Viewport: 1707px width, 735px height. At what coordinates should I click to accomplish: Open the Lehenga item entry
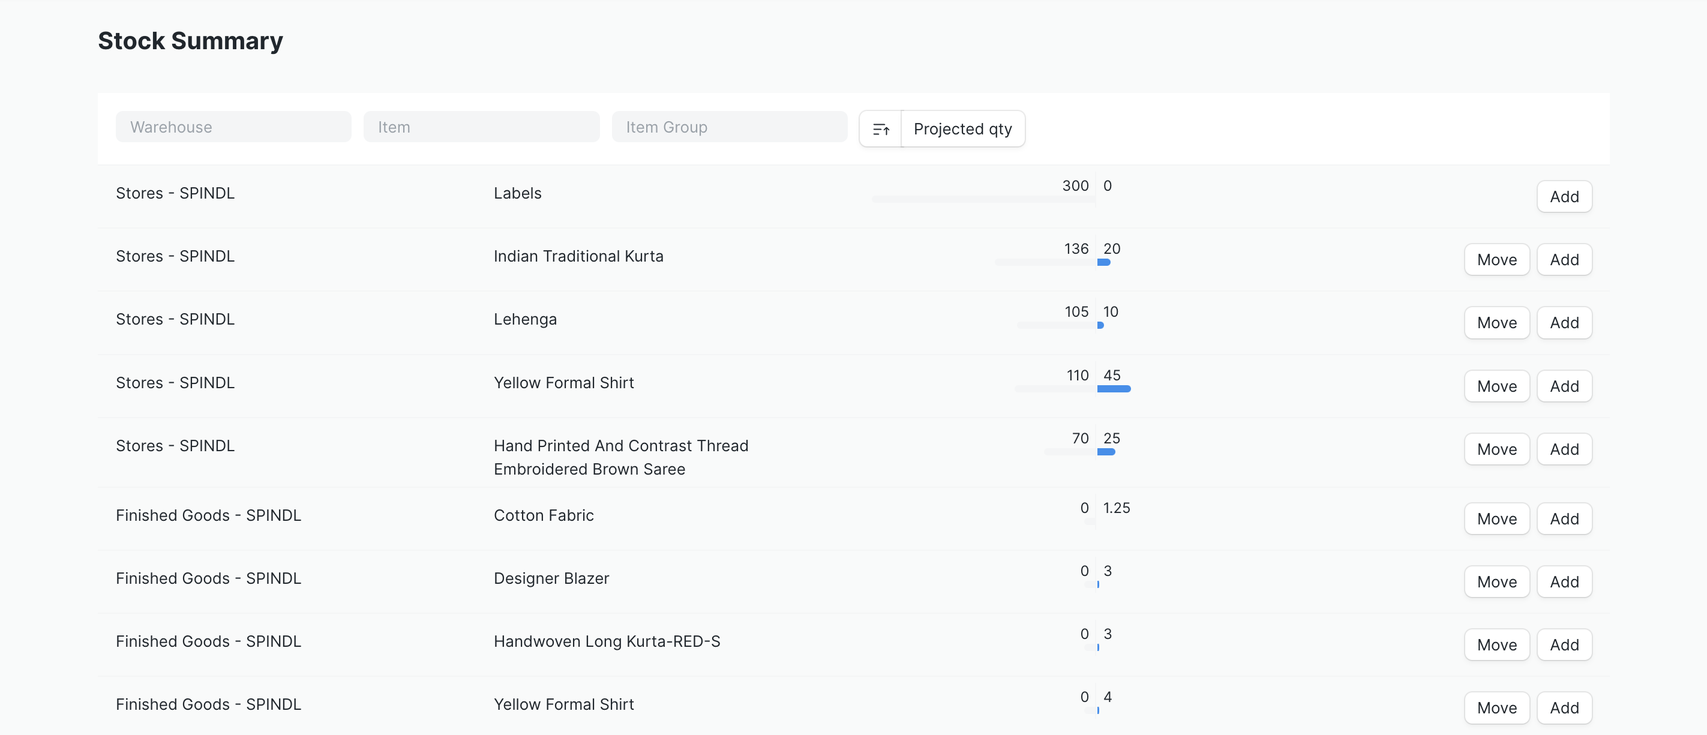coord(525,319)
